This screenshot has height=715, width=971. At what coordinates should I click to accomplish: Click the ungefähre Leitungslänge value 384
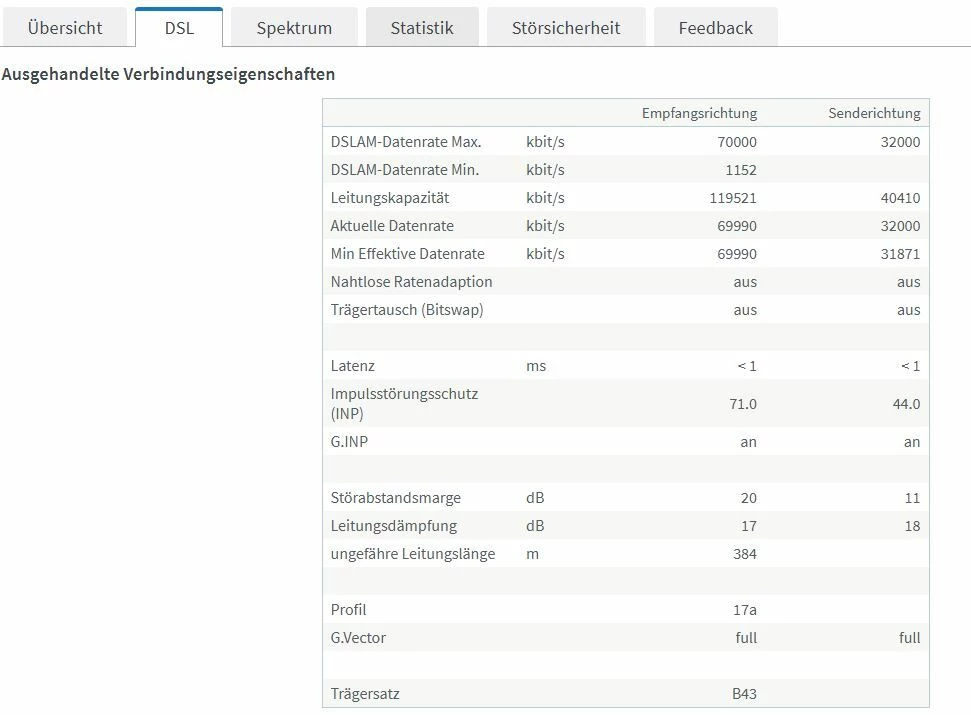(744, 554)
